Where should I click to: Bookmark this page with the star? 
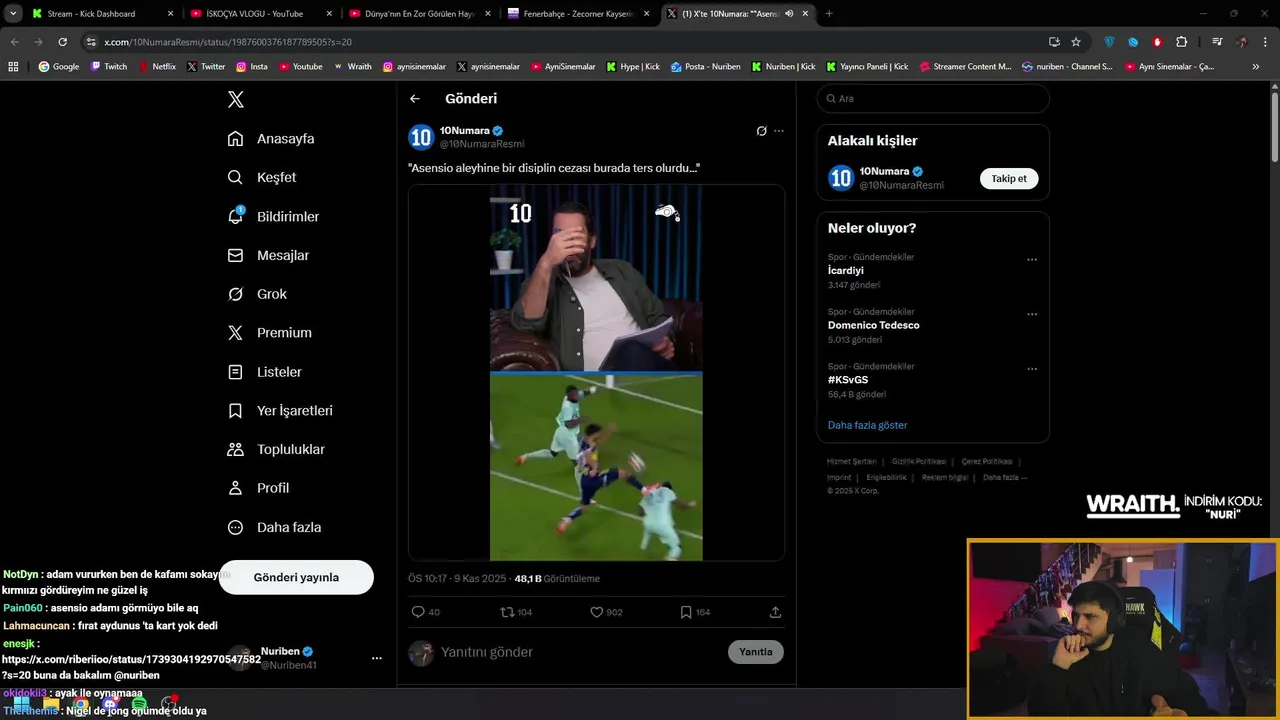tap(1076, 42)
